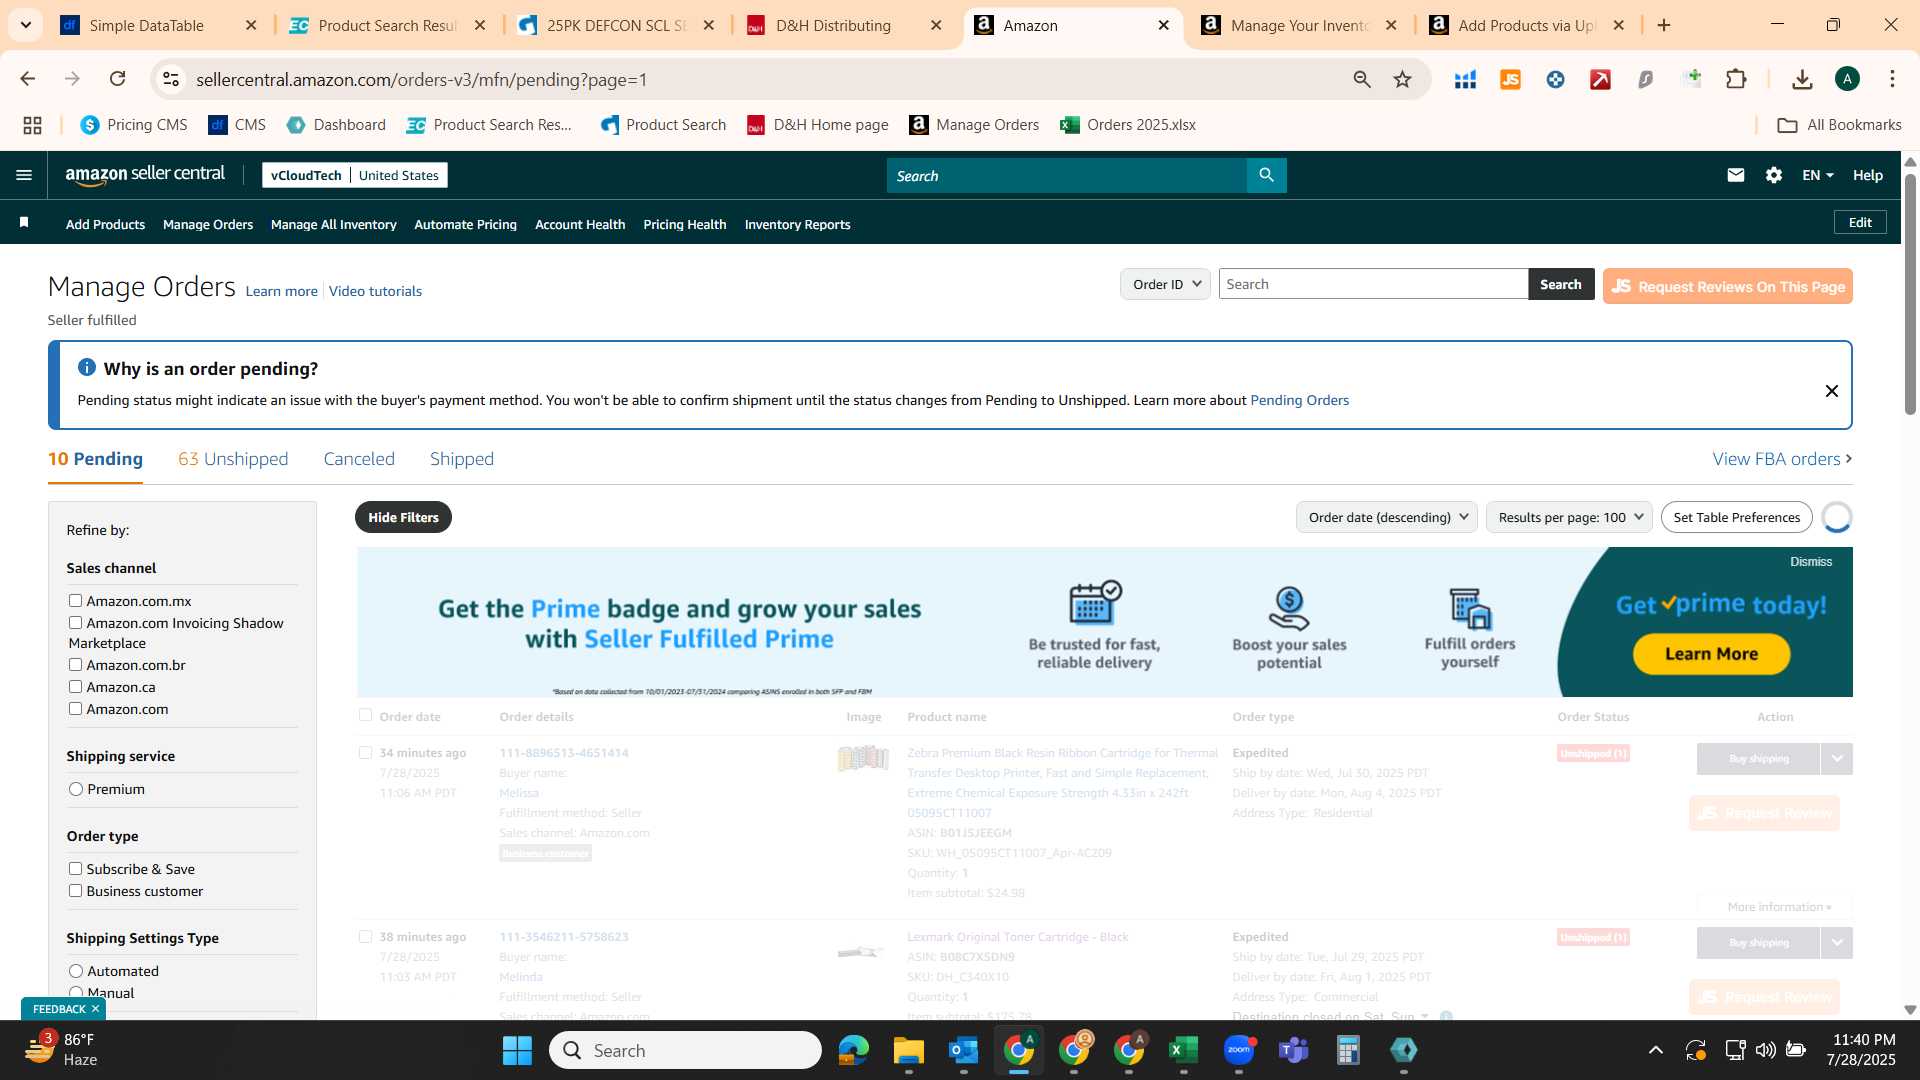Check Business customer order type
Screen dimensions: 1920x1080
(75, 890)
